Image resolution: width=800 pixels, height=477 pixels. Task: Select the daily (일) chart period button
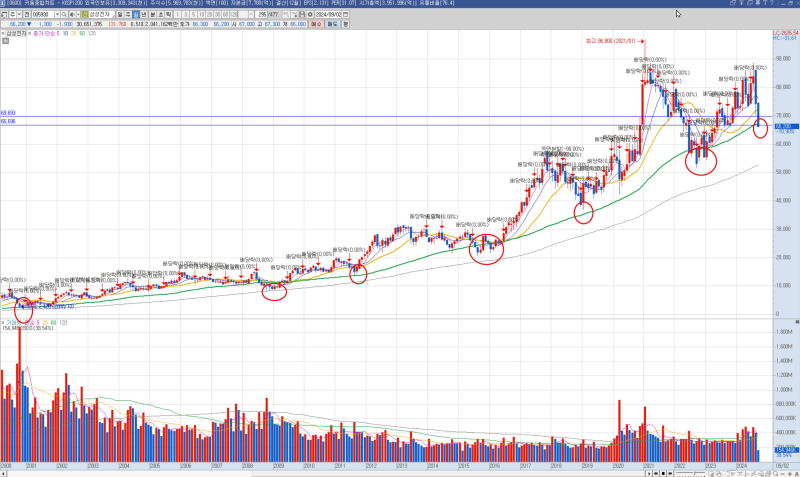[121, 16]
